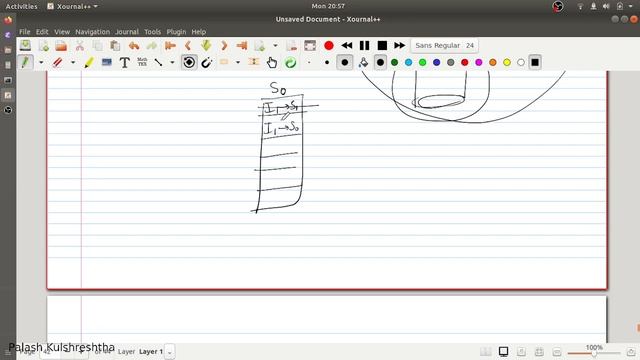The width and height of the screenshot is (640, 360).
Task: Open the Edit menu
Action: [x=42, y=31]
